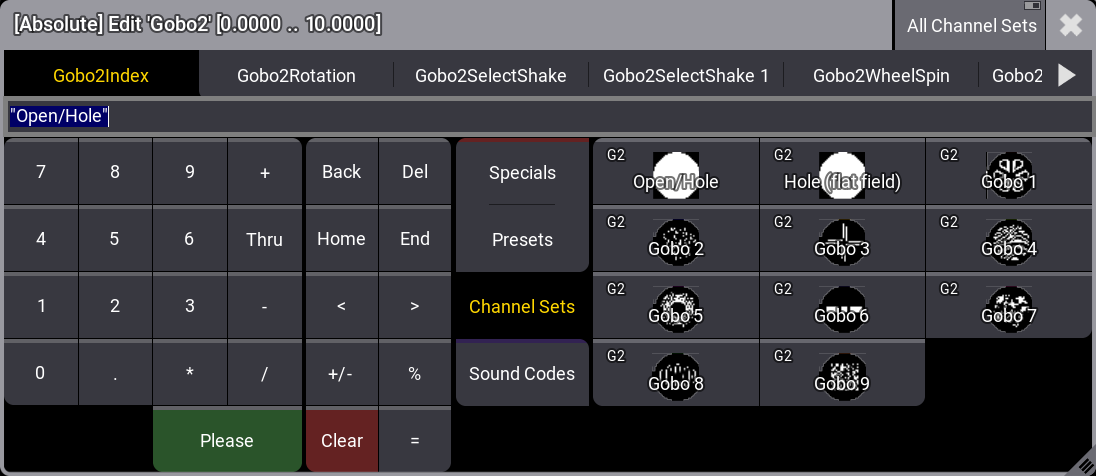Pick the Gobo 2 pattern
The width and height of the screenshot is (1096, 476).
[x=676, y=239]
